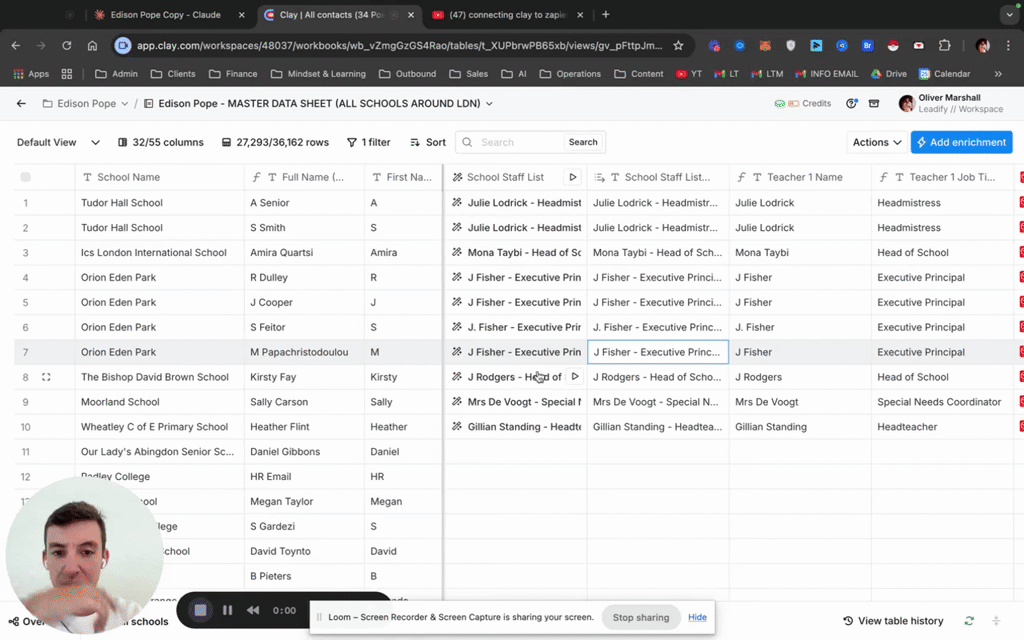
Task: Click the Add enrichment button
Action: (961, 142)
